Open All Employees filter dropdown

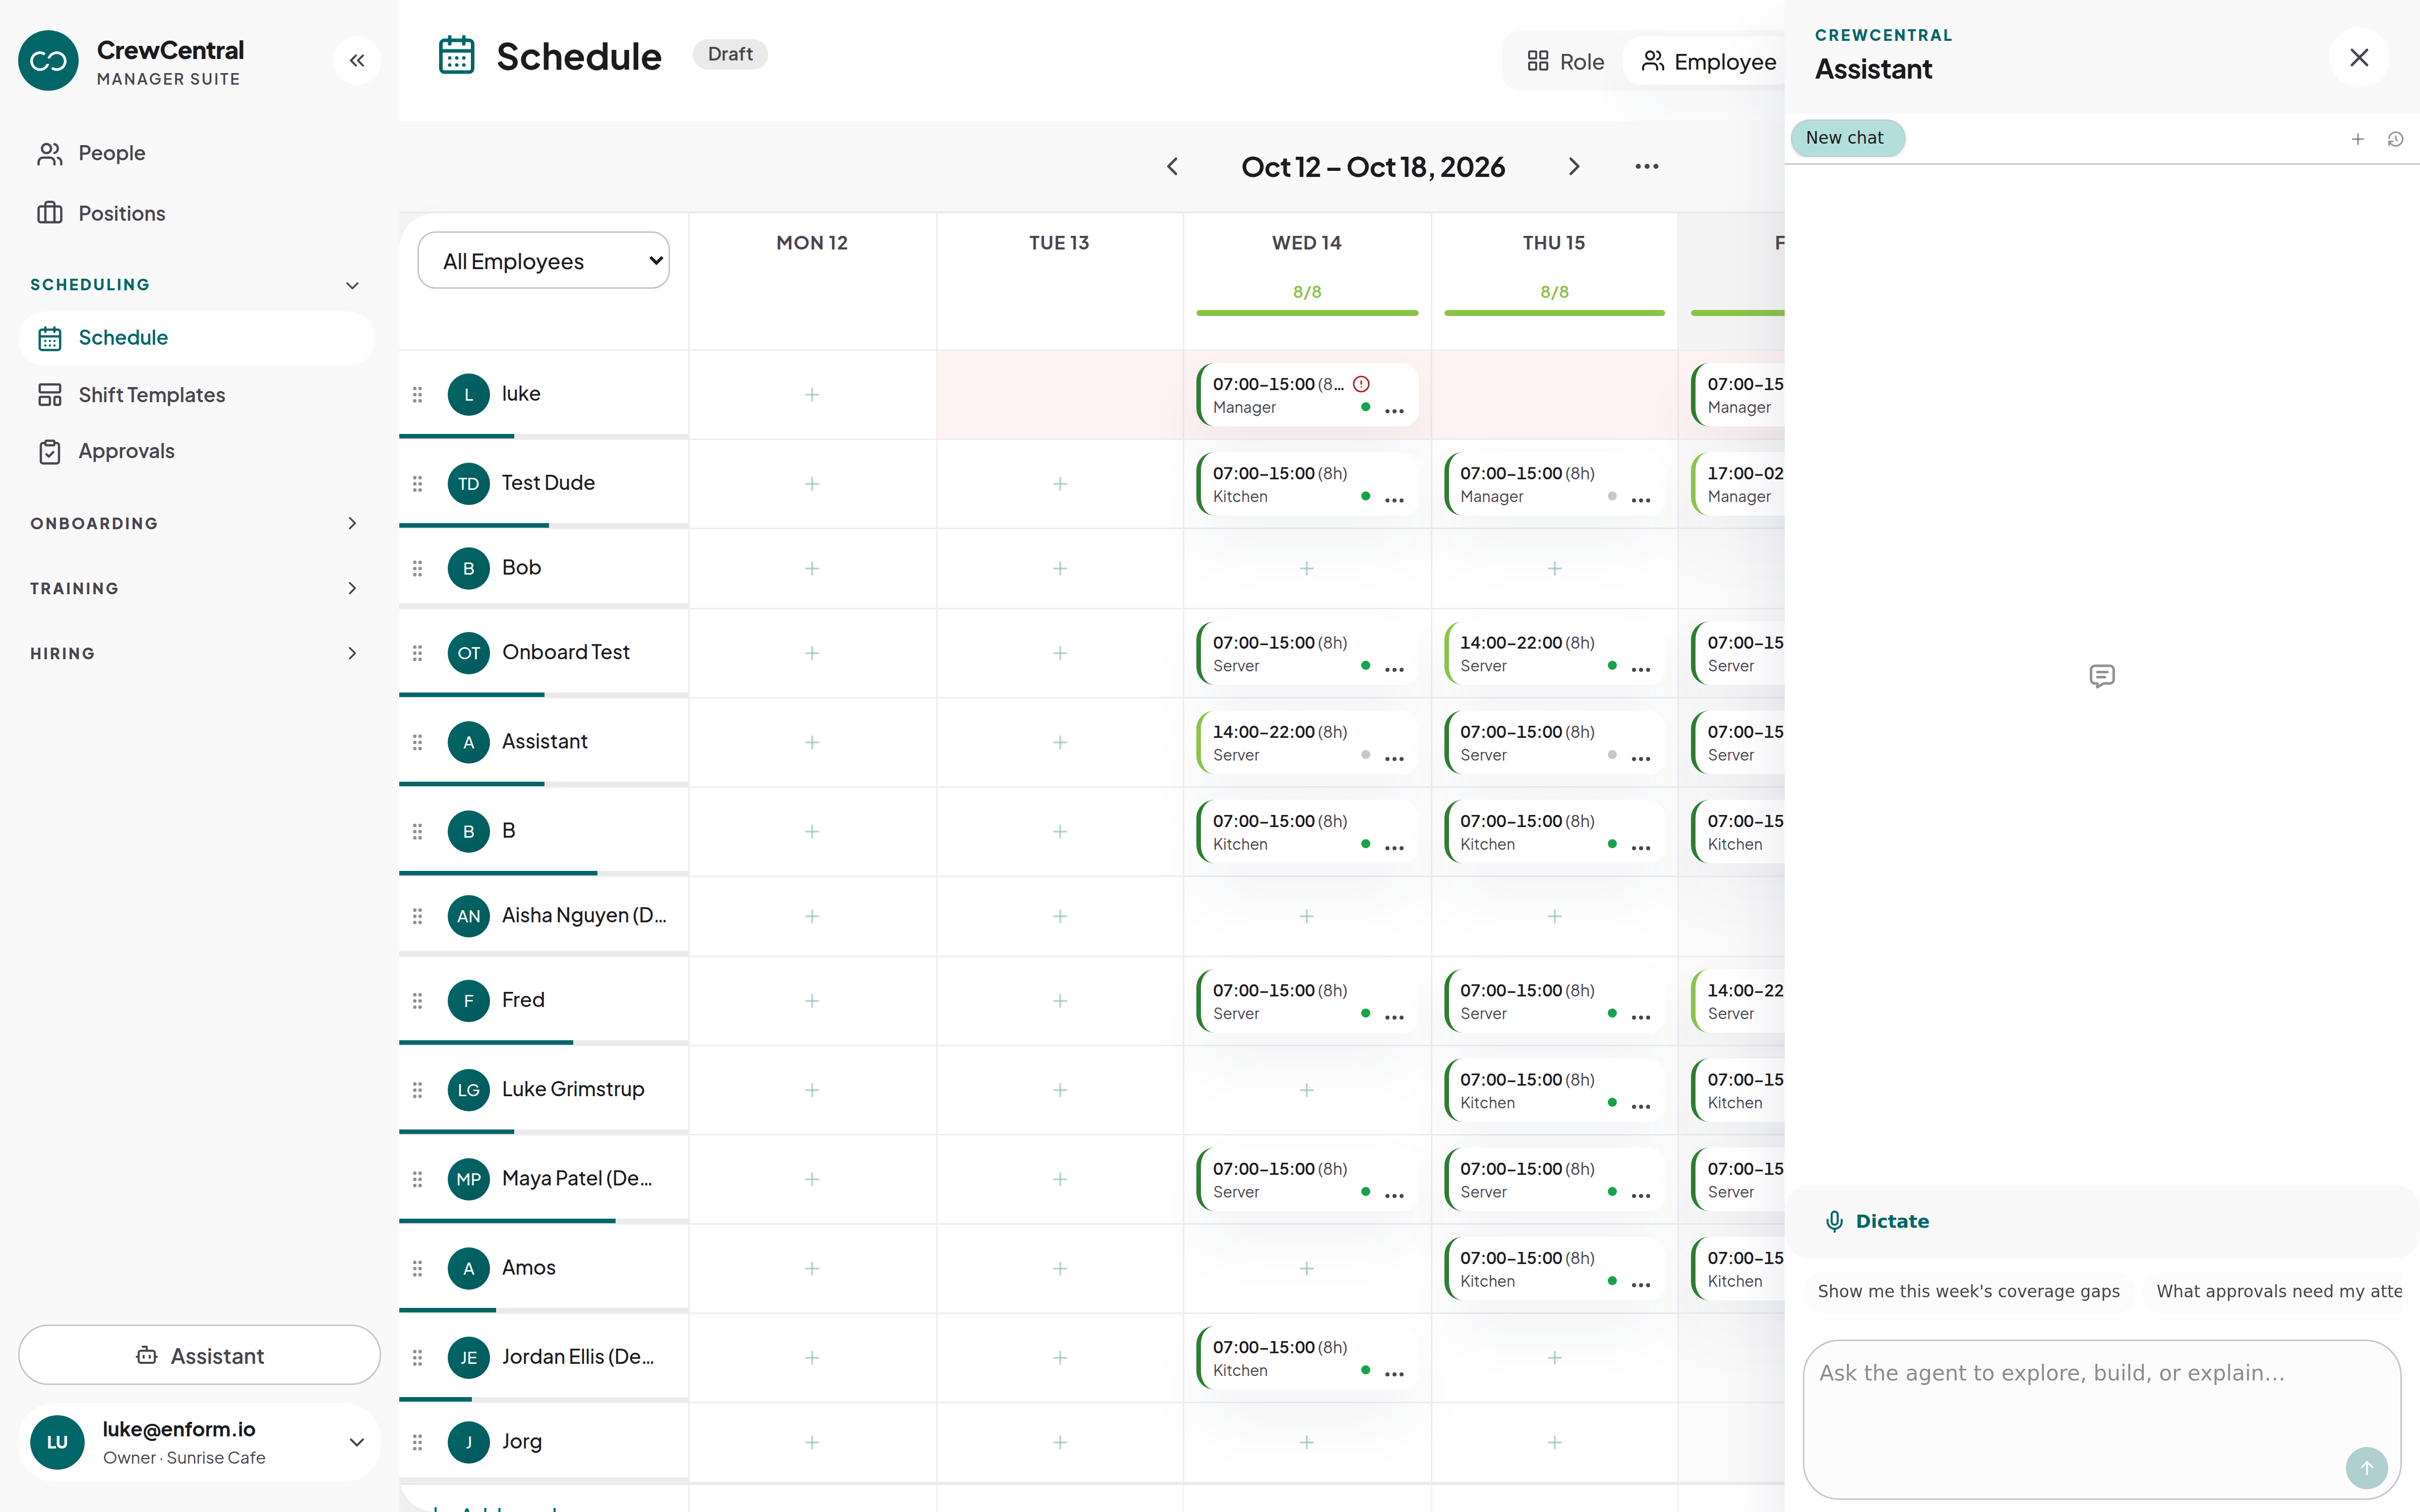click(x=543, y=261)
